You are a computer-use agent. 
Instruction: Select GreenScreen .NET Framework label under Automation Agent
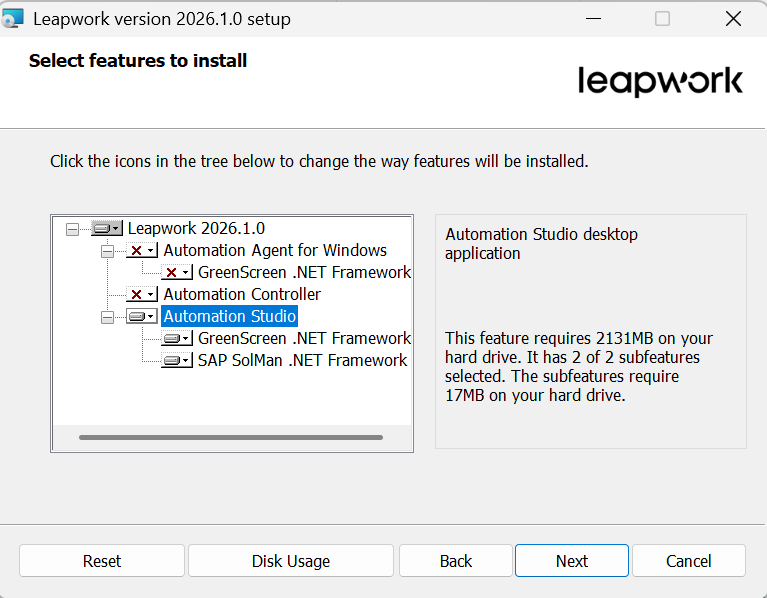(304, 272)
